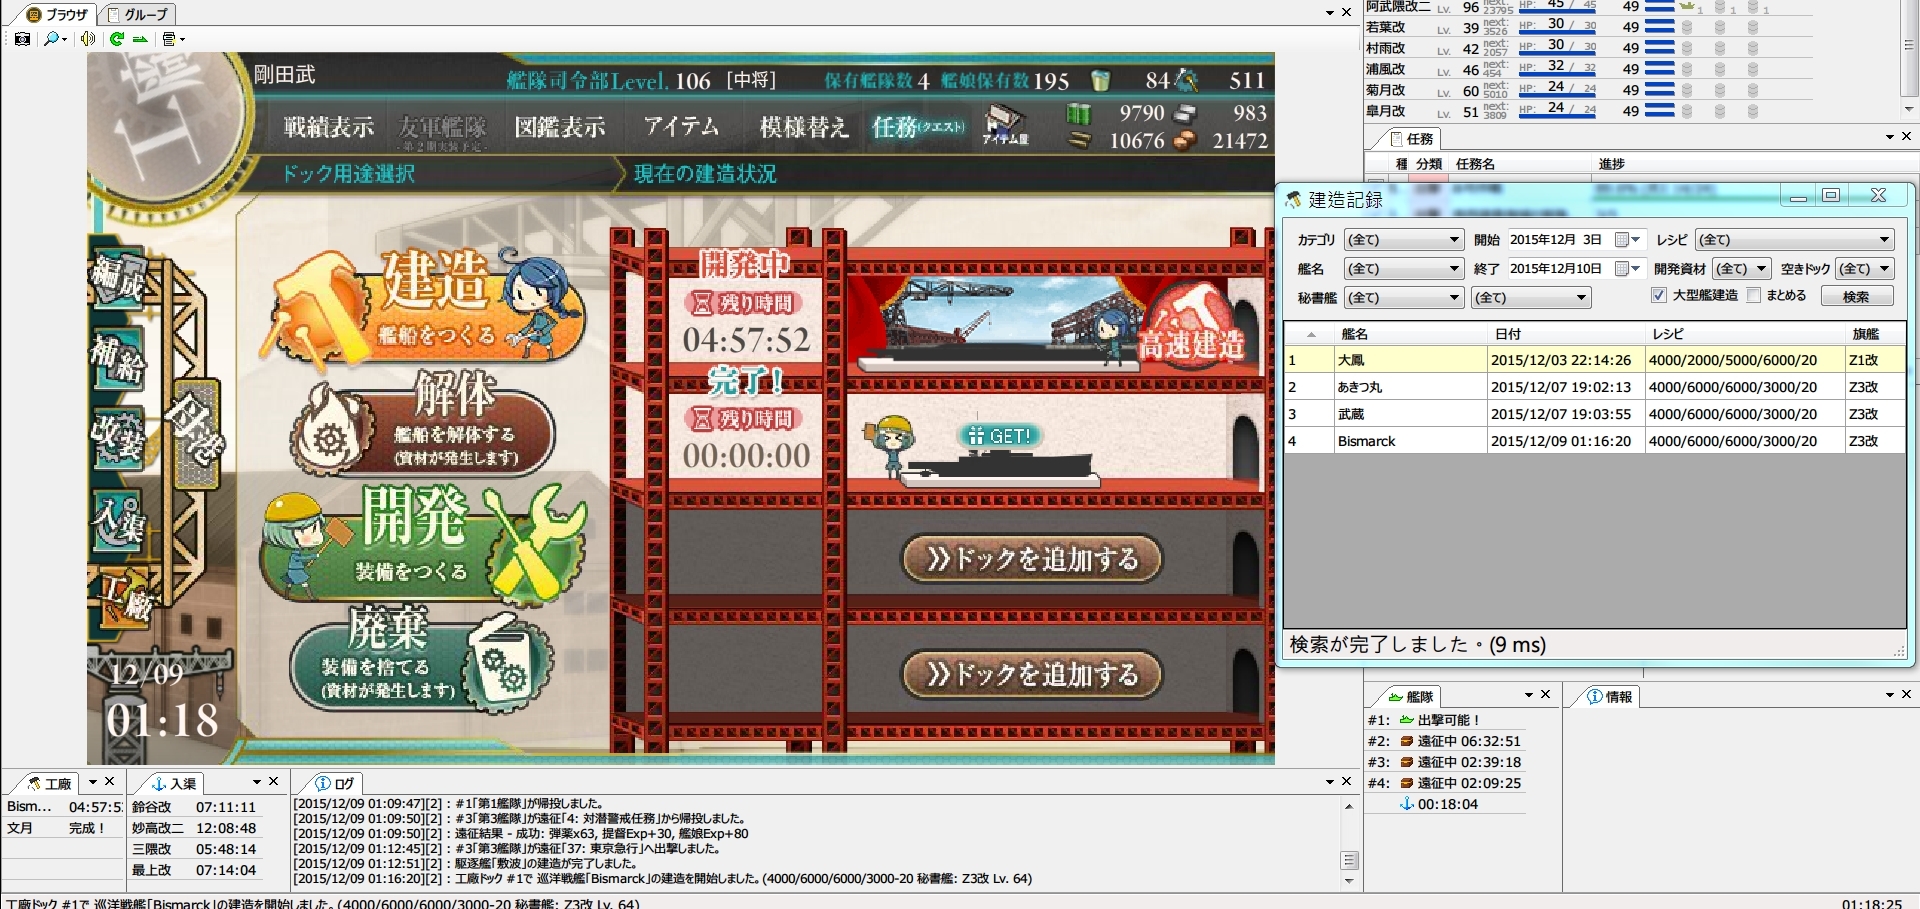Sort the records by 旗艦 column header
This screenshot has width=1920, height=909.
[x=1875, y=334]
